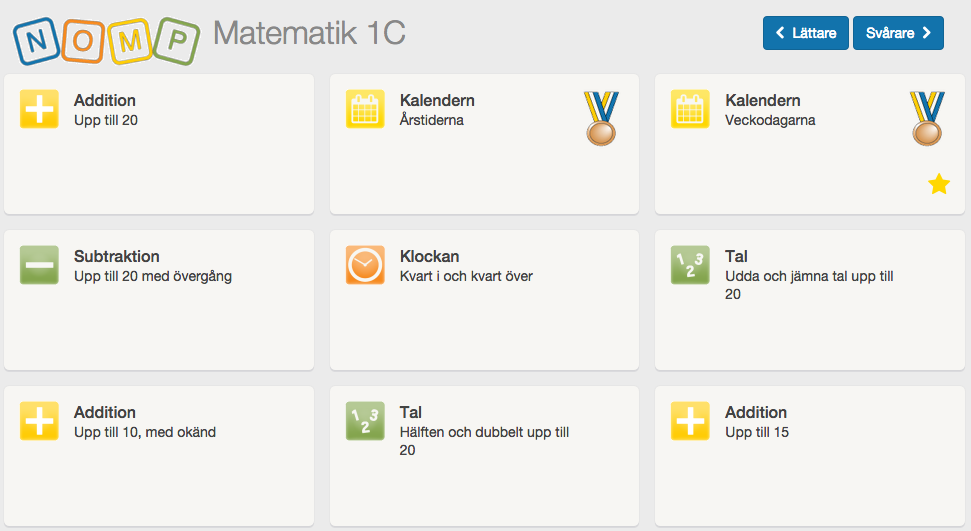Click the minus icon for Subtraktion
The image size is (971, 531).
(x=39, y=265)
